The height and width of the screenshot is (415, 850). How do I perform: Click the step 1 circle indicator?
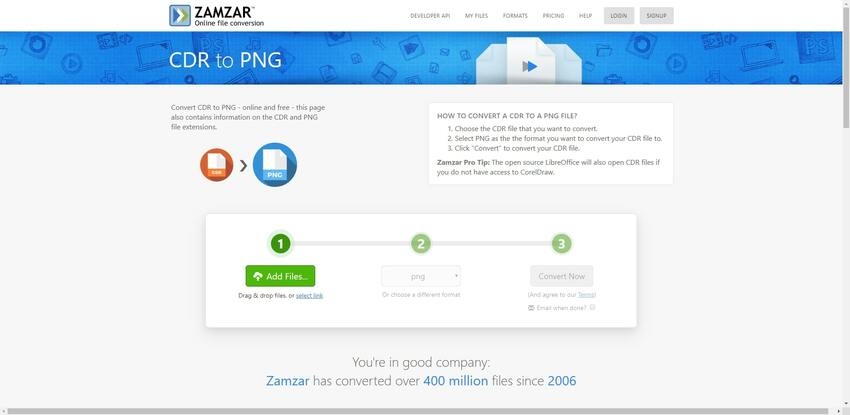(280, 244)
